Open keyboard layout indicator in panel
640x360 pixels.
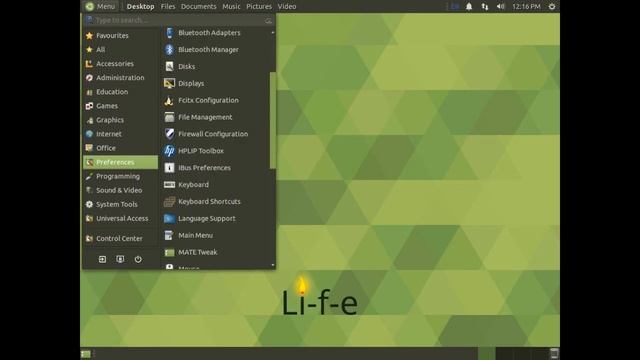[x=455, y=7]
